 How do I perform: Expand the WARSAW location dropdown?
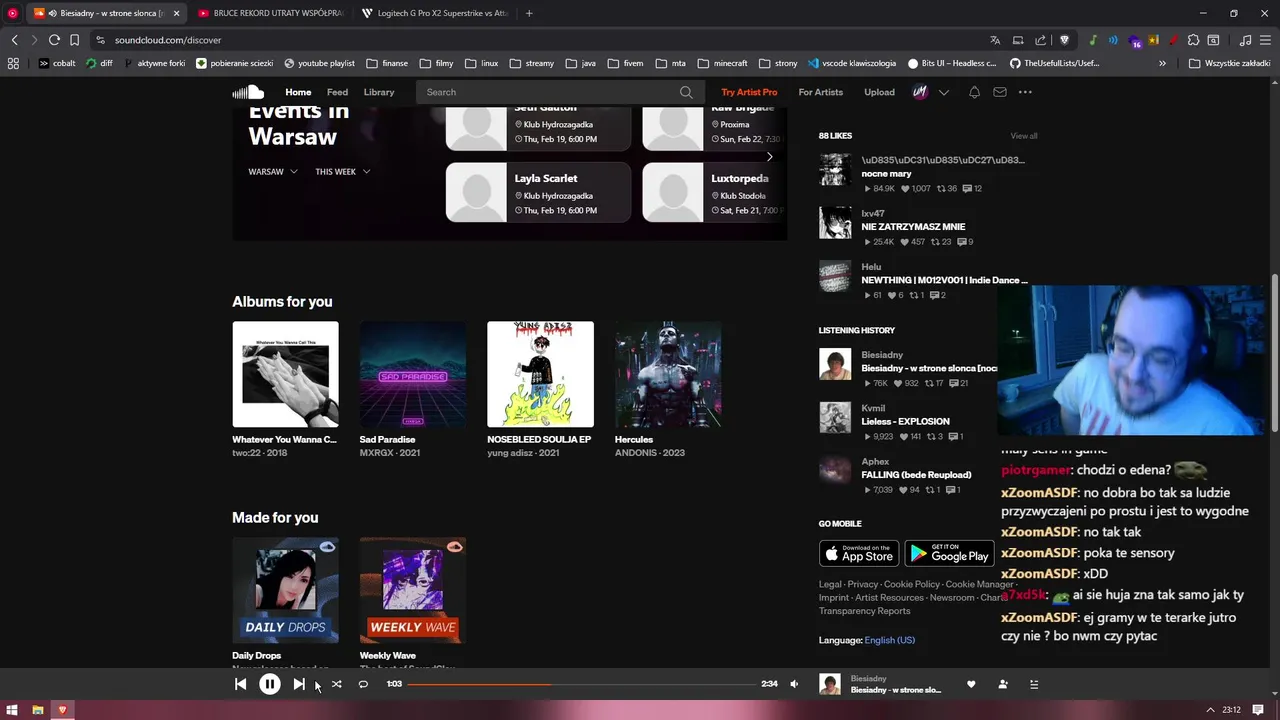coord(273,172)
